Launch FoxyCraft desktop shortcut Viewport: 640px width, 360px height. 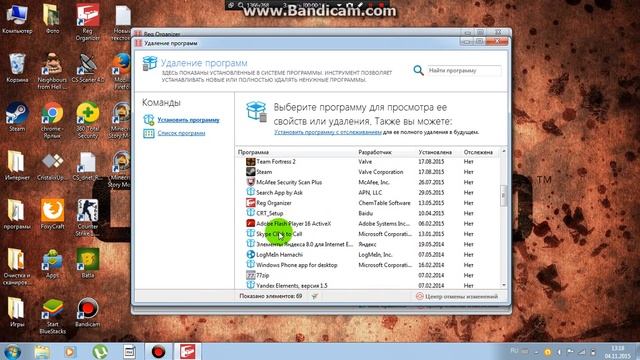click(52, 215)
